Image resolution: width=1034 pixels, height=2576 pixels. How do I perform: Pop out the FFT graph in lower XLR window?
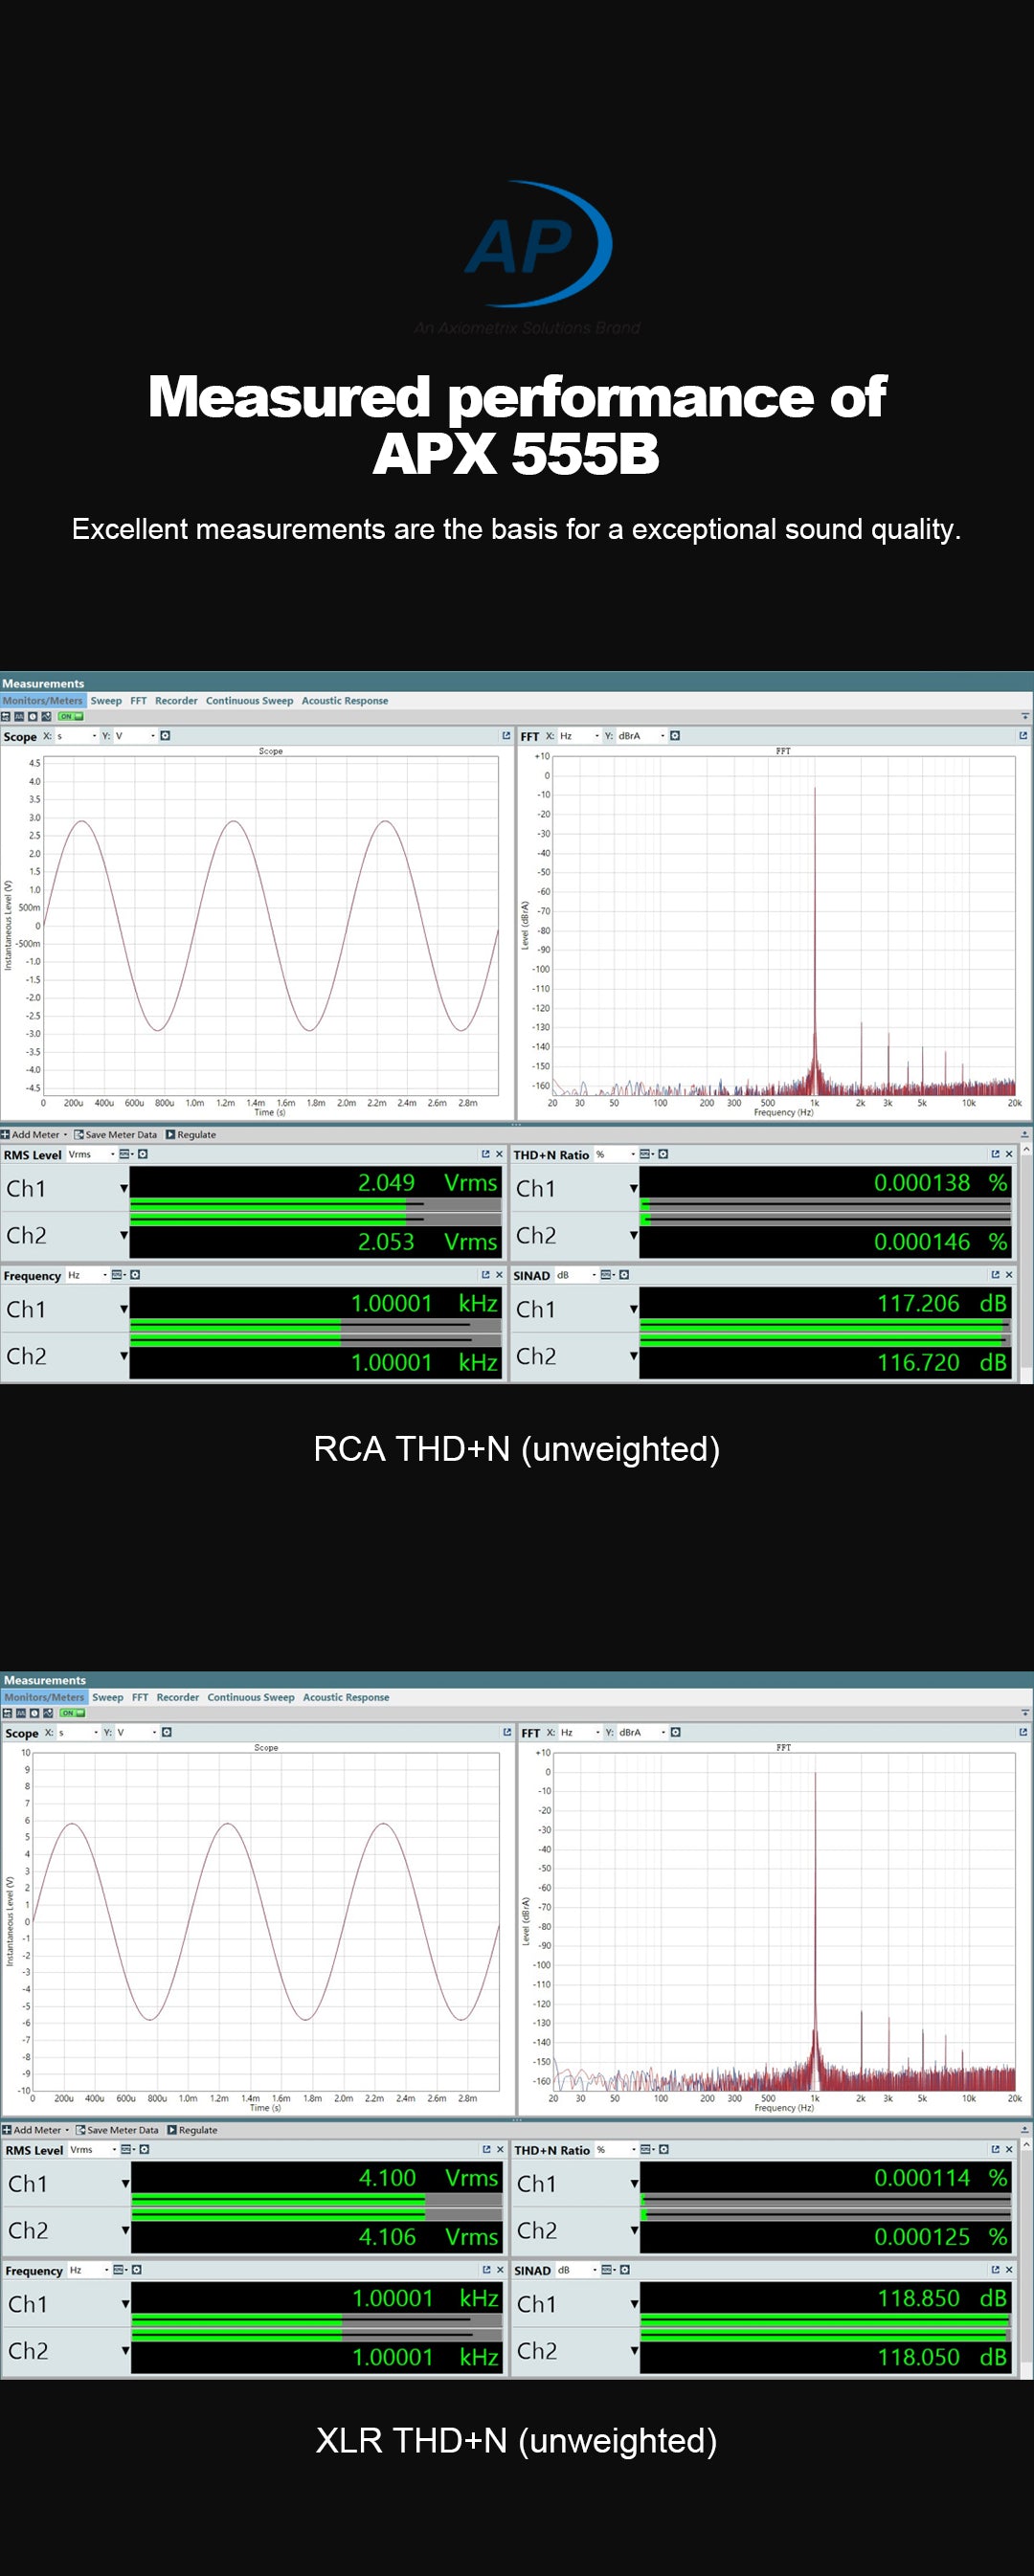coord(1023,1732)
